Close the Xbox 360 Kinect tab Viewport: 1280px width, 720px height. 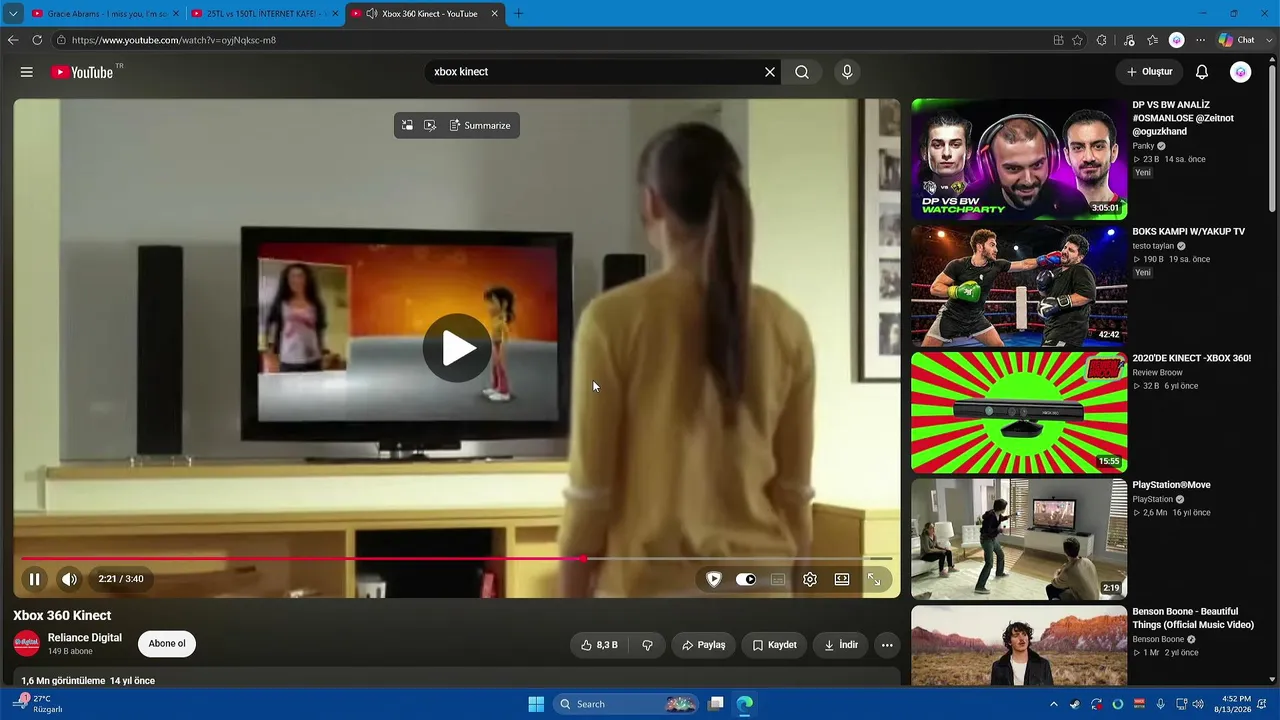(494, 14)
